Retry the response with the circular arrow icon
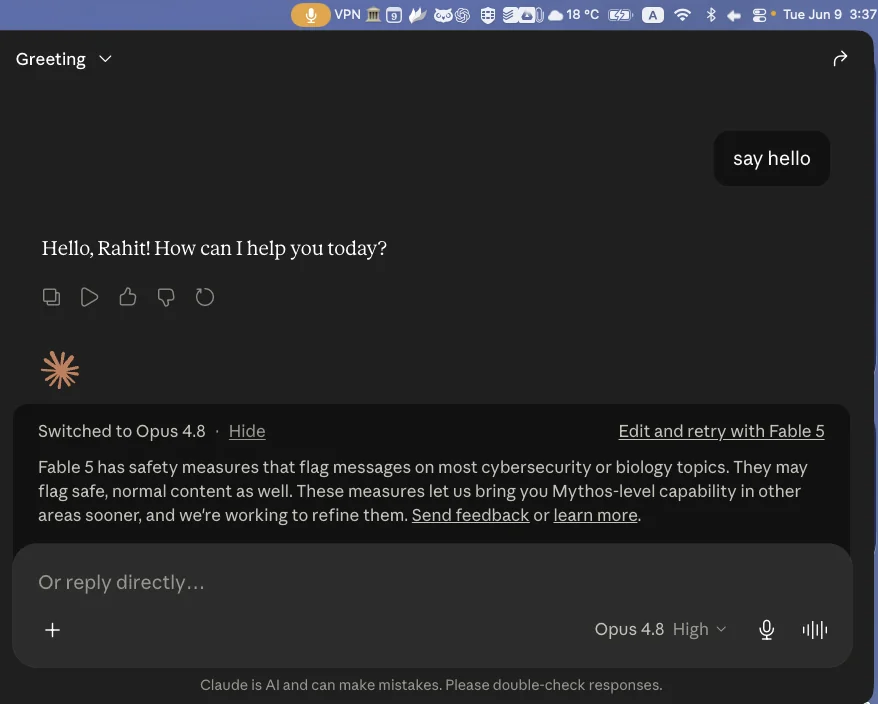Viewport: 878px width, 704px height. (205, 297)
